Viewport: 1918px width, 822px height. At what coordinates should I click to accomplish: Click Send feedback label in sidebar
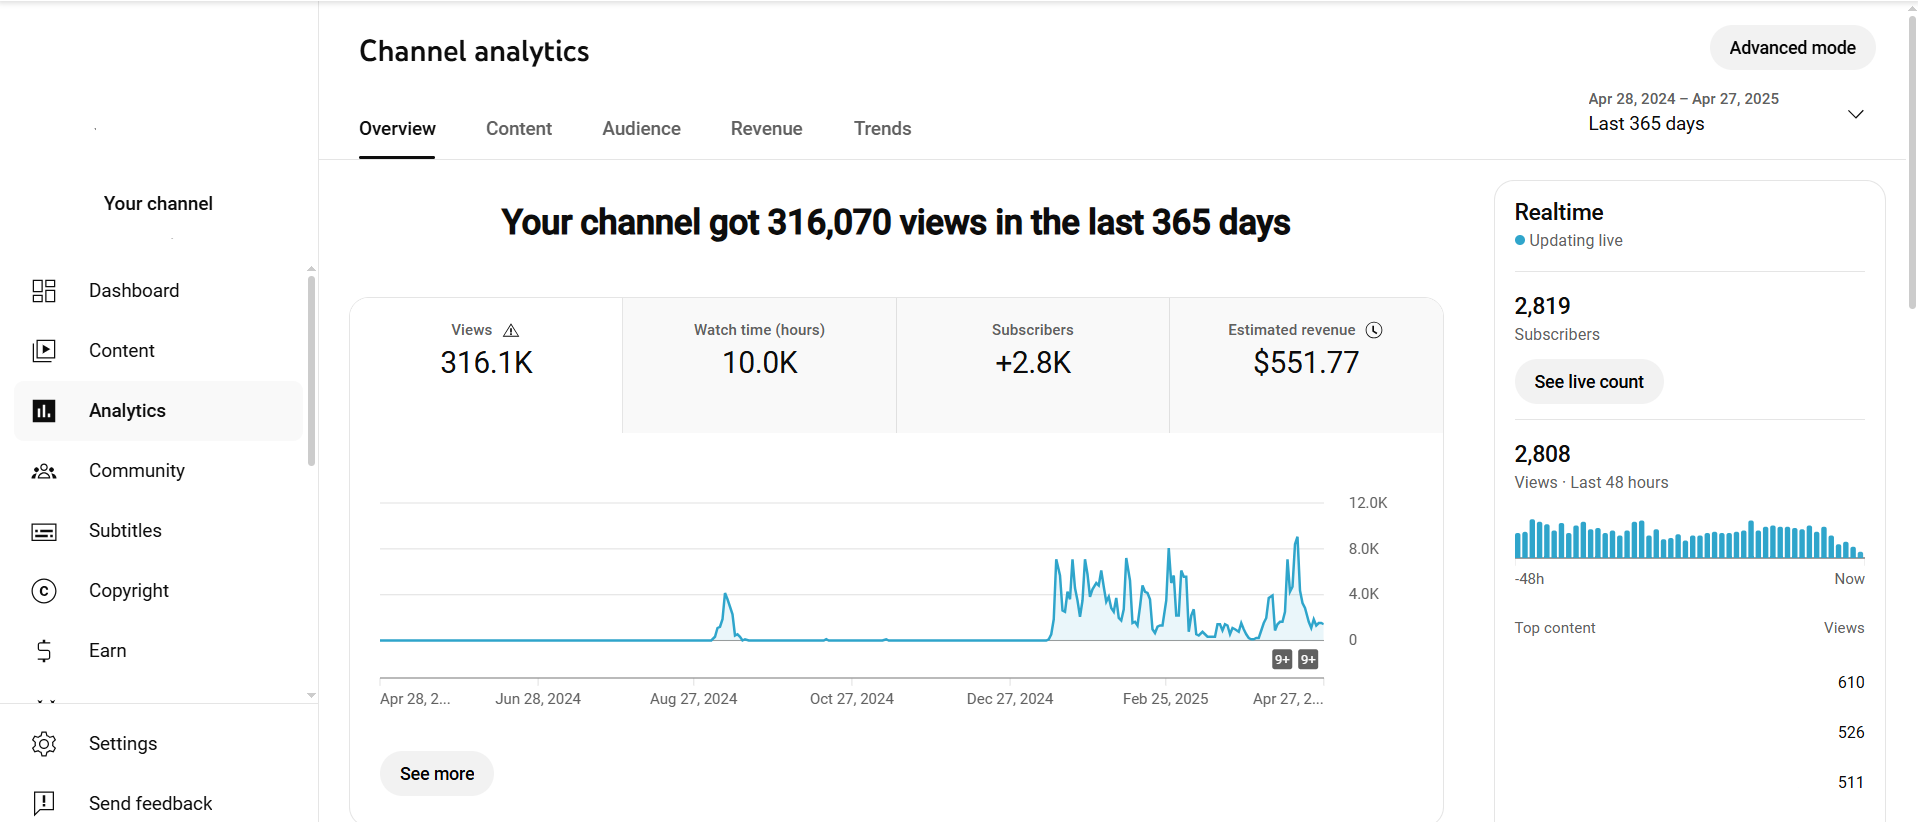[x=150, y=804]
